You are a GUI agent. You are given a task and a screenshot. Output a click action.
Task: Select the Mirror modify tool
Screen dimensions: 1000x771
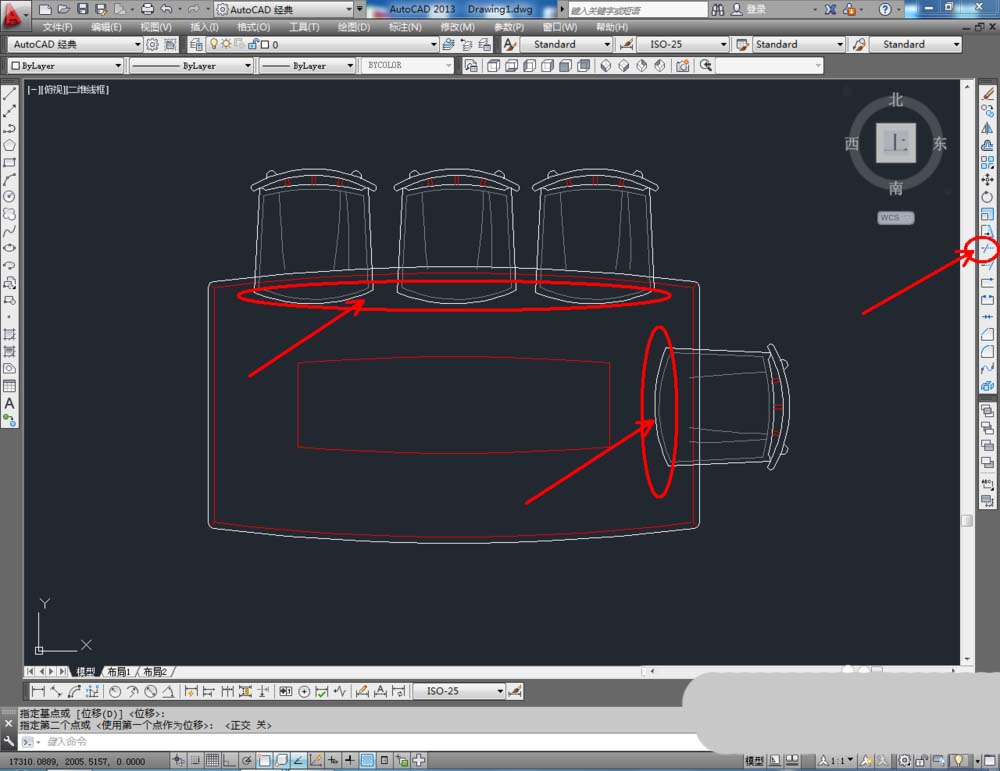pyautogui.click(x=987, y=128)
